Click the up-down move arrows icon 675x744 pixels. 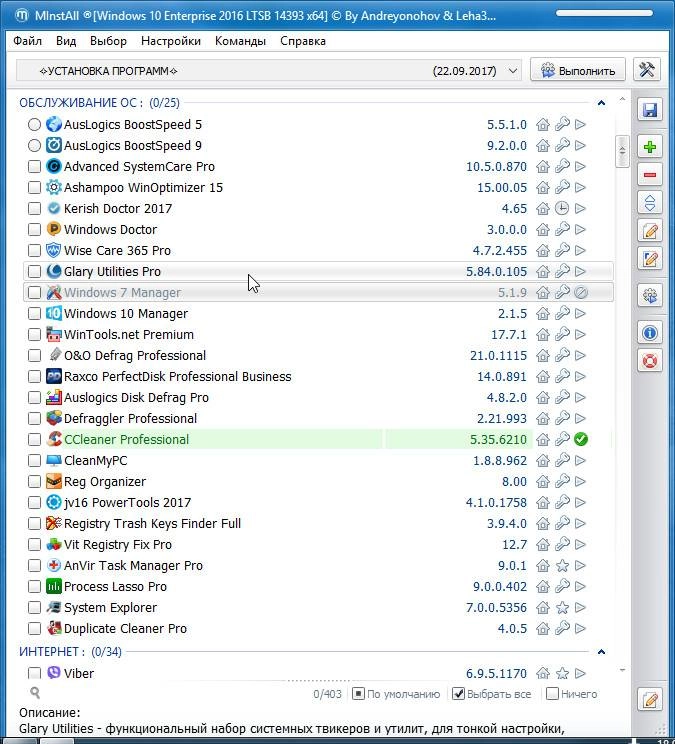(x=649, y=203)
